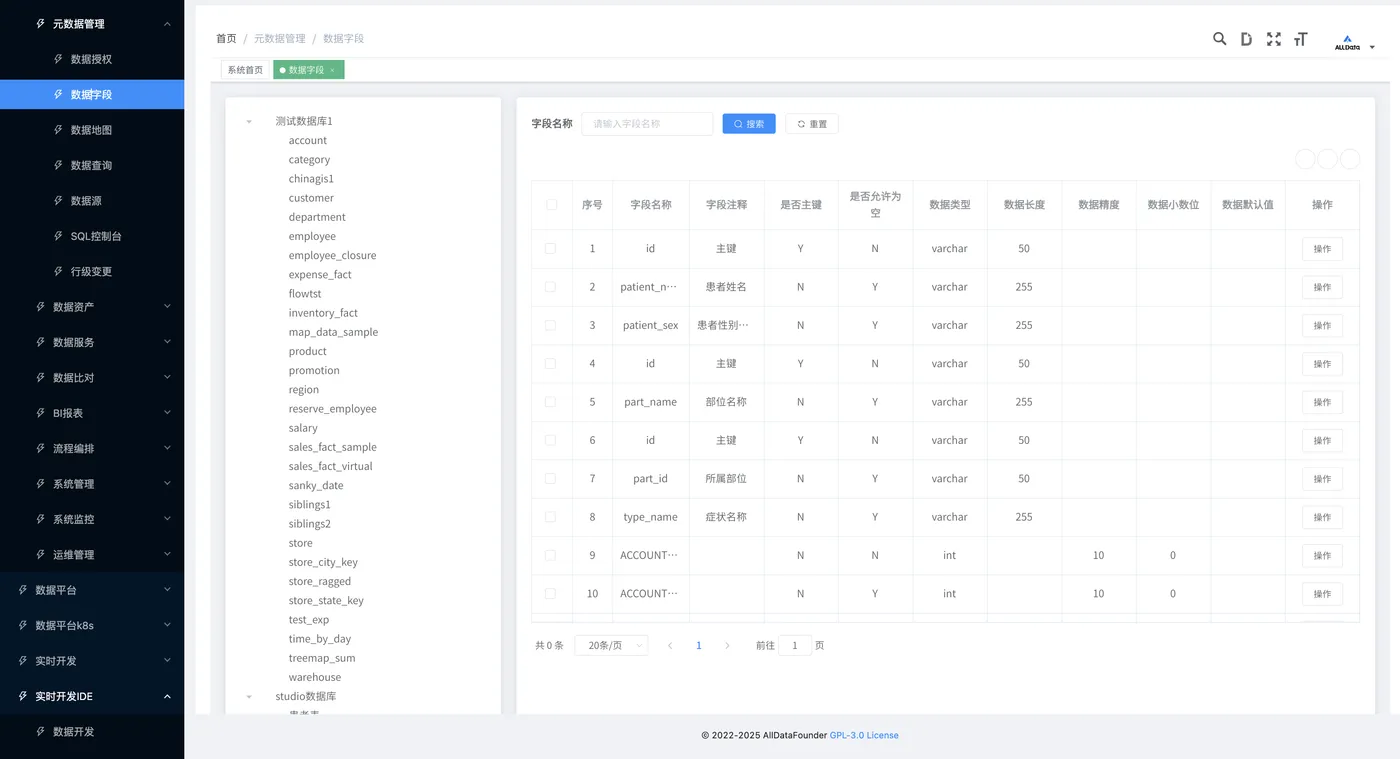Focus the 字段名称 search input field
This screenshot has height=759, width=1400.
647,124
